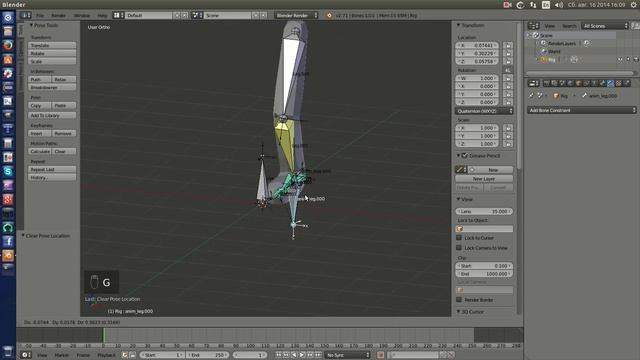Click the anim_leg.000 bone icon in breadcrumb
Screen dimensions: 640x360
(x=584, y=96)
